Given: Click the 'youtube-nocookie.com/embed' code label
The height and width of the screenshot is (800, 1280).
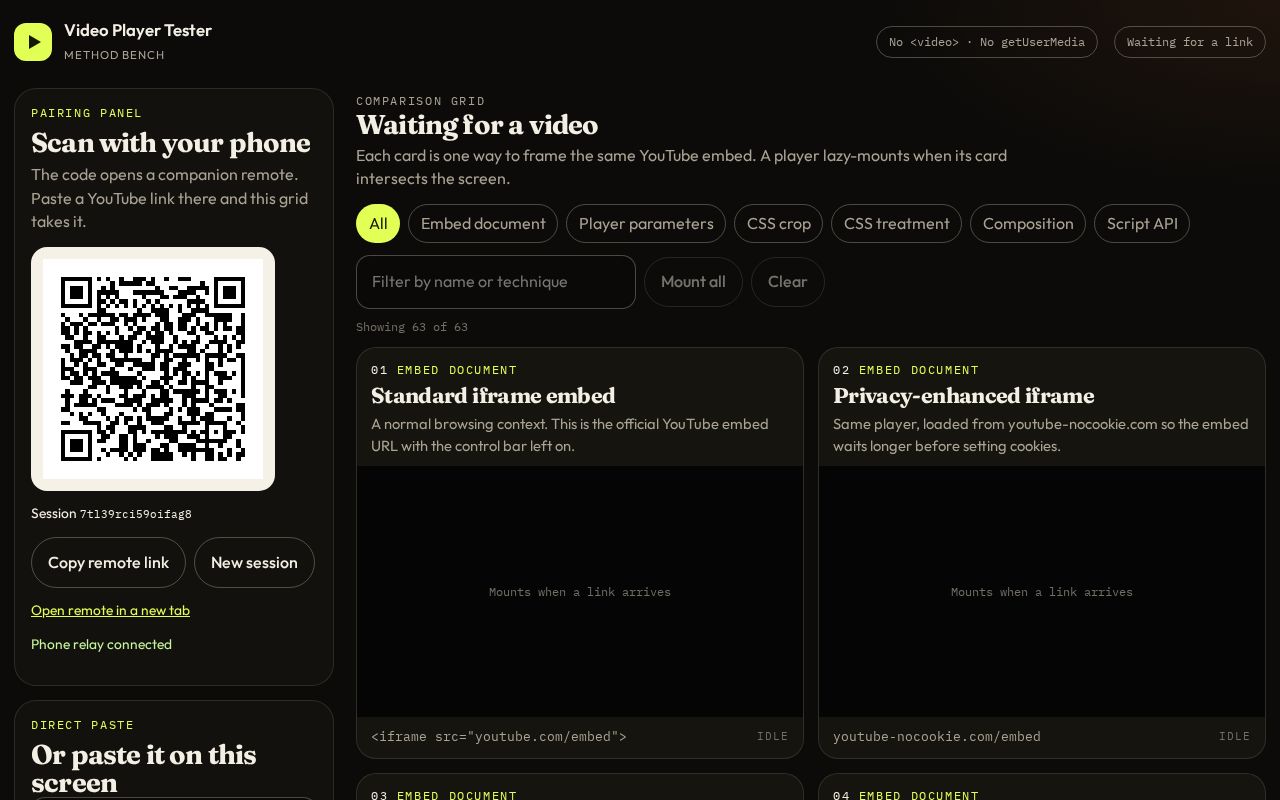Looking at the screenshot, I should (x=937, y=737).
